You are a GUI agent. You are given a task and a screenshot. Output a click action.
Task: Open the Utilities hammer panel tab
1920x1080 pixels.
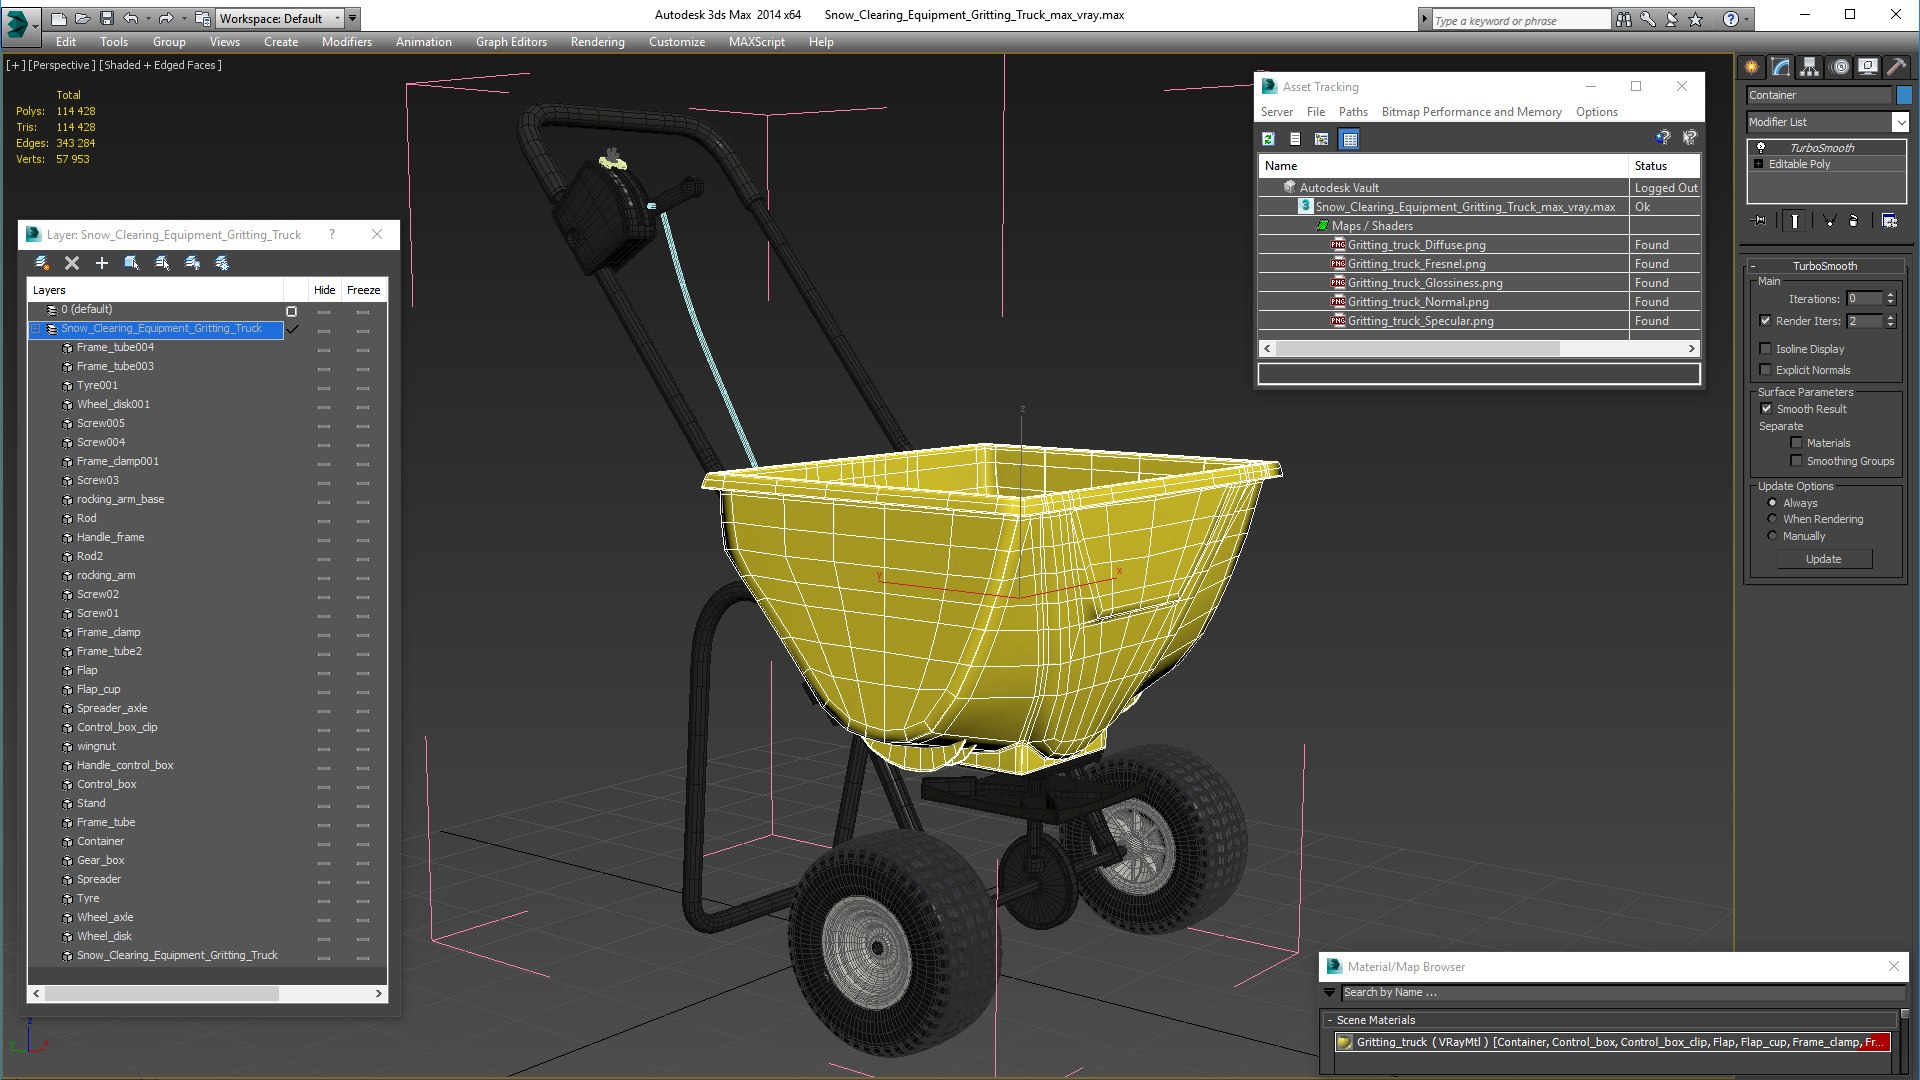pyautogui.click(x=1897, y=67)
